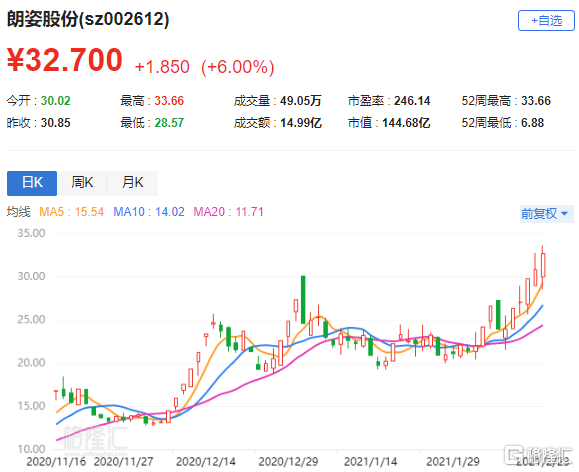579x472 pixels.
Task: Click the percent change (+6.00%)
Action: coord(237,67)
